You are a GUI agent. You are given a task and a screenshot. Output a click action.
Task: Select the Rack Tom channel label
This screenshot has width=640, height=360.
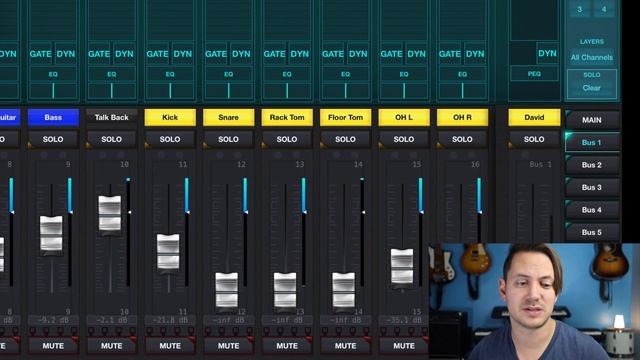click(x=287, y=118)
